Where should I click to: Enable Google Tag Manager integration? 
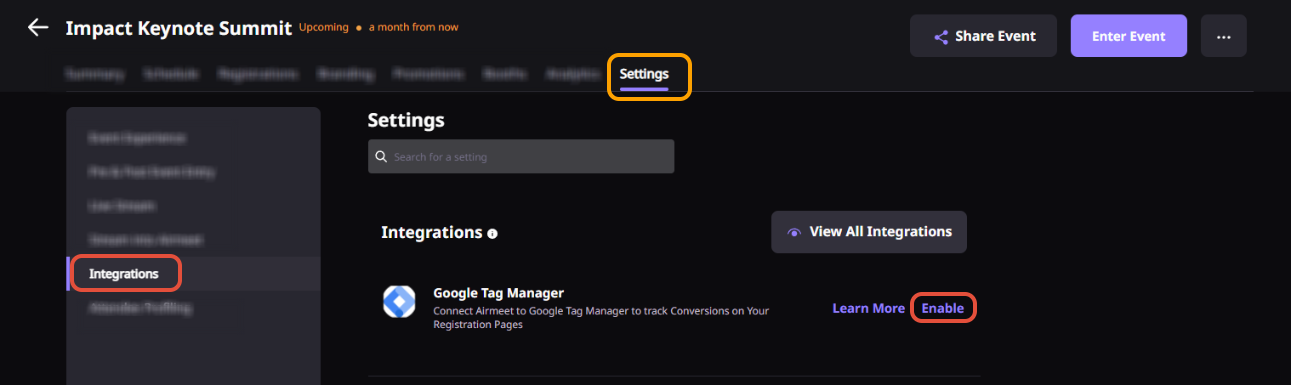943,308
